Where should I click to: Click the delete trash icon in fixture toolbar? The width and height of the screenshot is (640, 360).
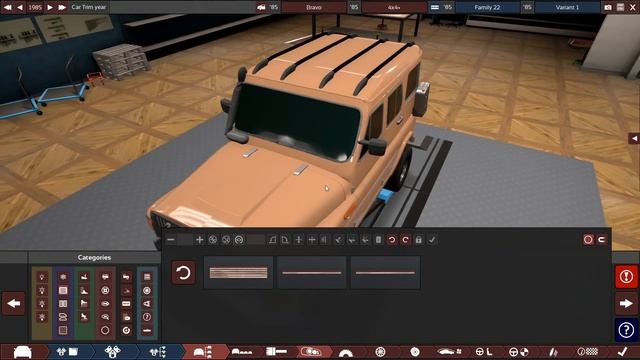point(378,240)
